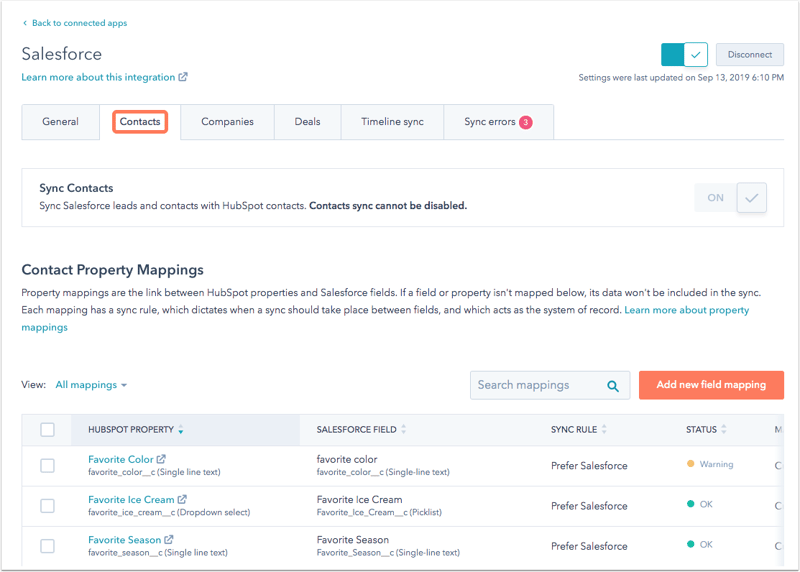800x572 pixels.
Task: Open Favorite Season external link icon
Action: point(169,540)
